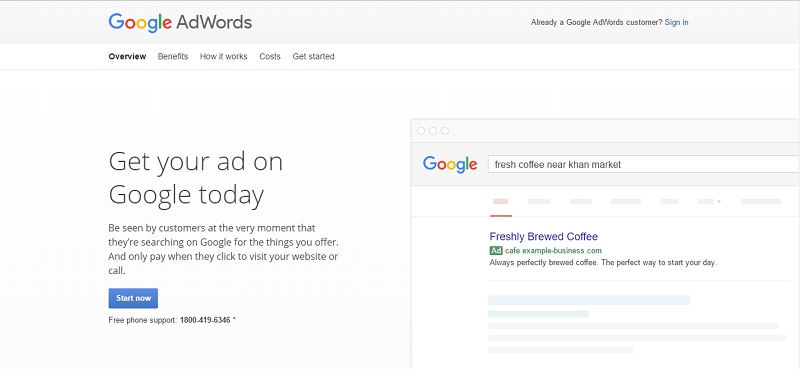Select the Overview tab
This screenshot has width=800, height=369.
(127, 56)
